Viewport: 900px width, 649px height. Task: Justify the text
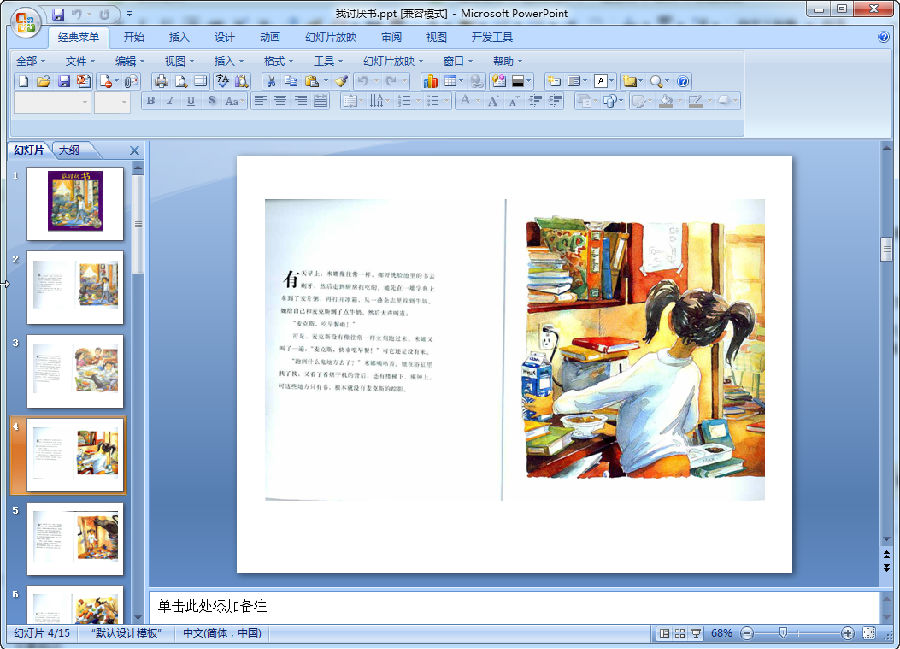[321, 102]
